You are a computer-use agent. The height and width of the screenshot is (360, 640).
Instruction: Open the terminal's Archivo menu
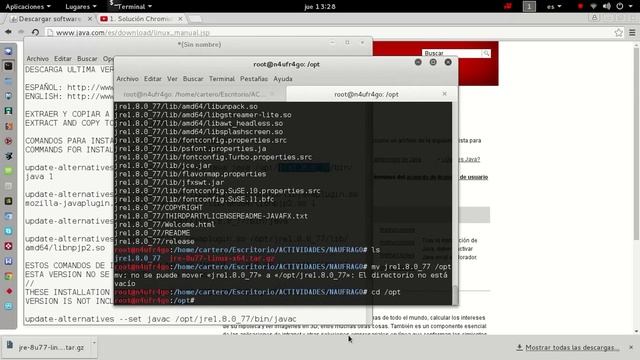tap(127, 79)
